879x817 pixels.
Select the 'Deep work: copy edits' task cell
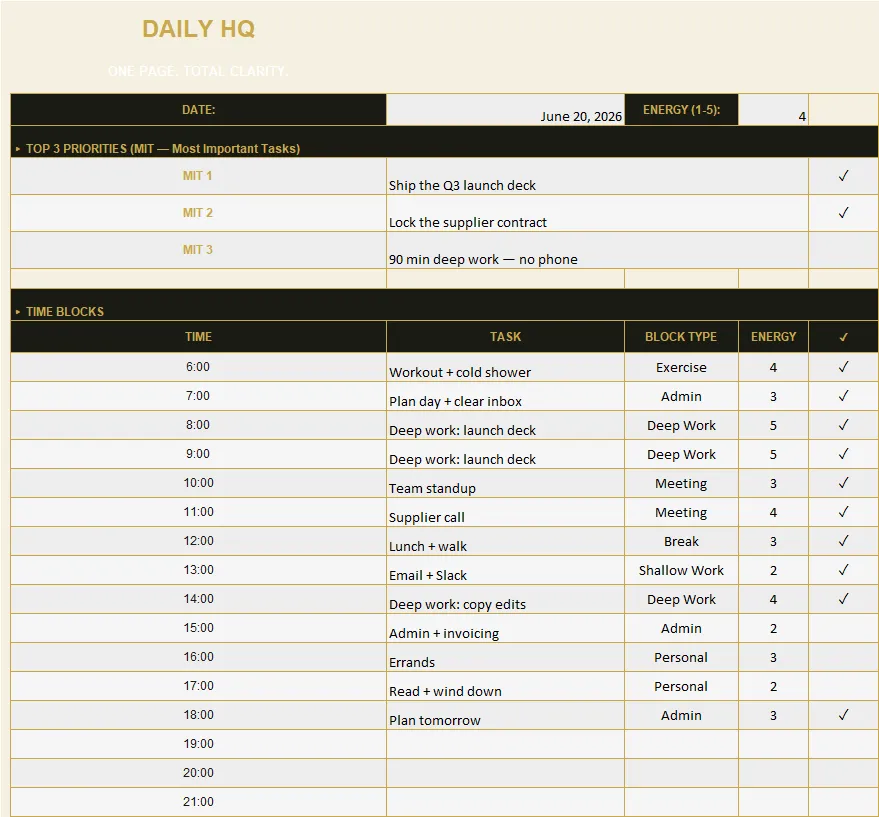(505, 599)
